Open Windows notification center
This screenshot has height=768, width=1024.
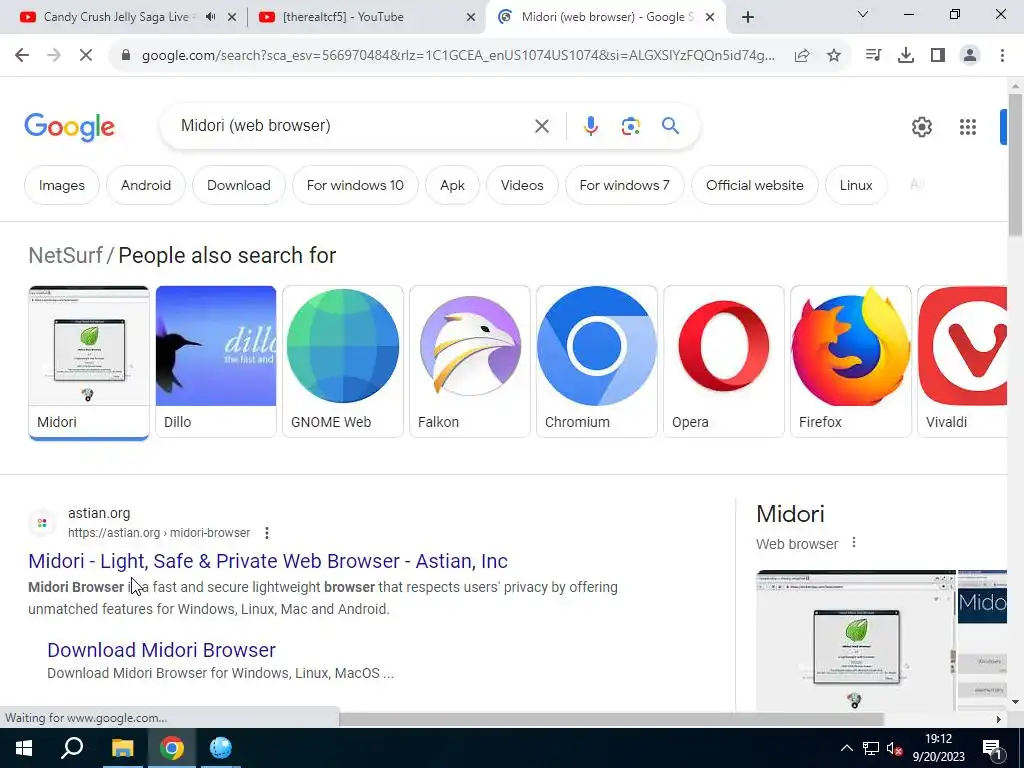[992, 748]
